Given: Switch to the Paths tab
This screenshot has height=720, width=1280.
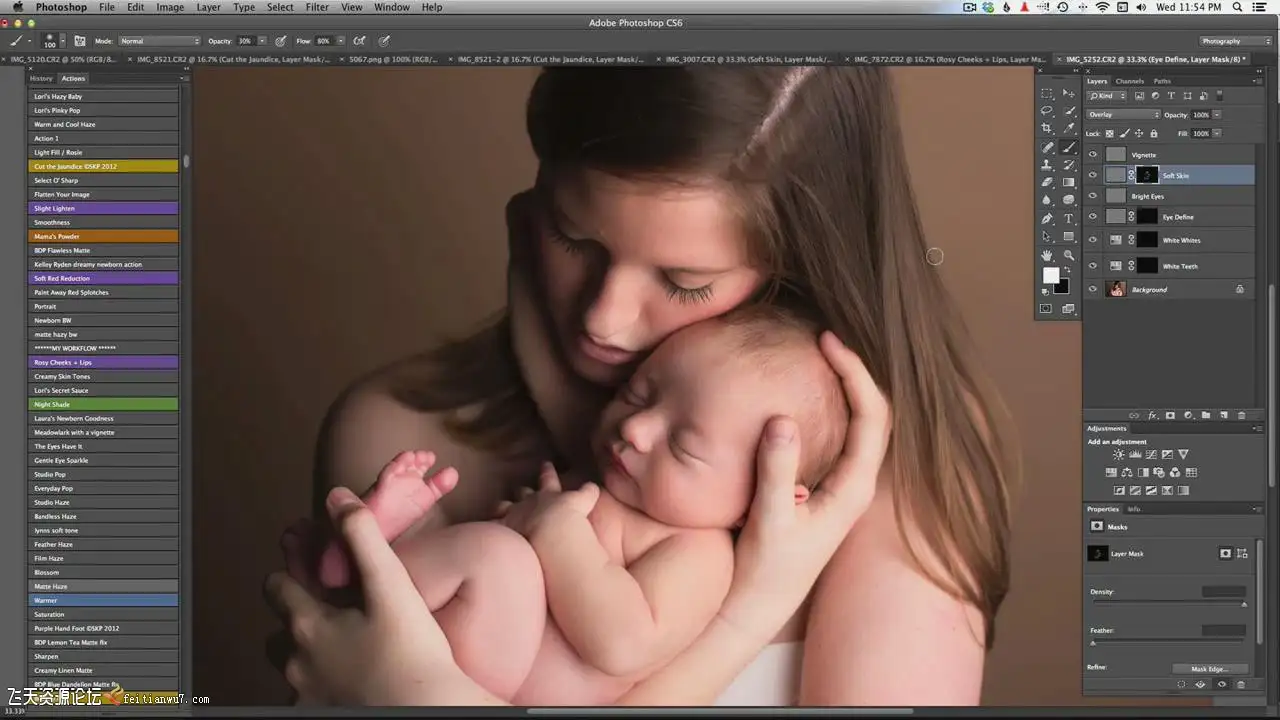Looking at the screenshot, I should (x=1161, y=81).
